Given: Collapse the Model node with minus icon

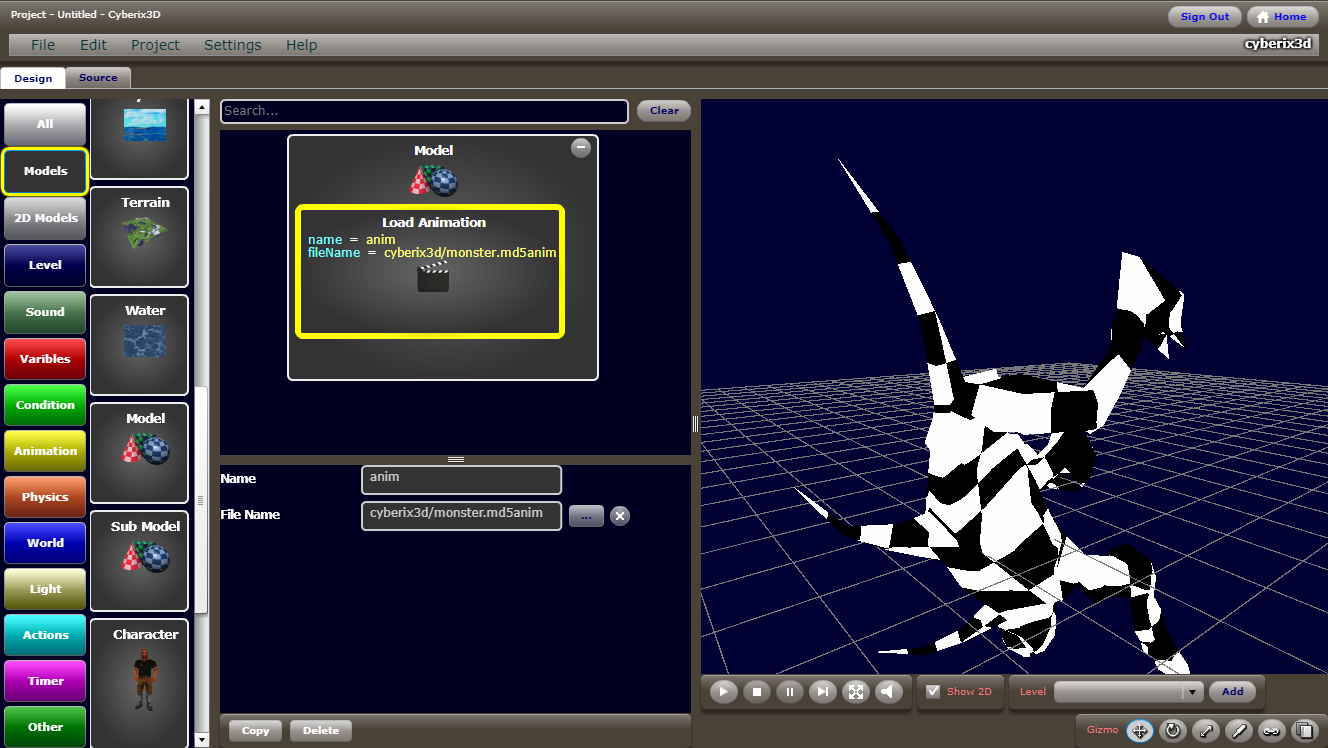Looking at the screenshot, I should click(x=581, y=148).
